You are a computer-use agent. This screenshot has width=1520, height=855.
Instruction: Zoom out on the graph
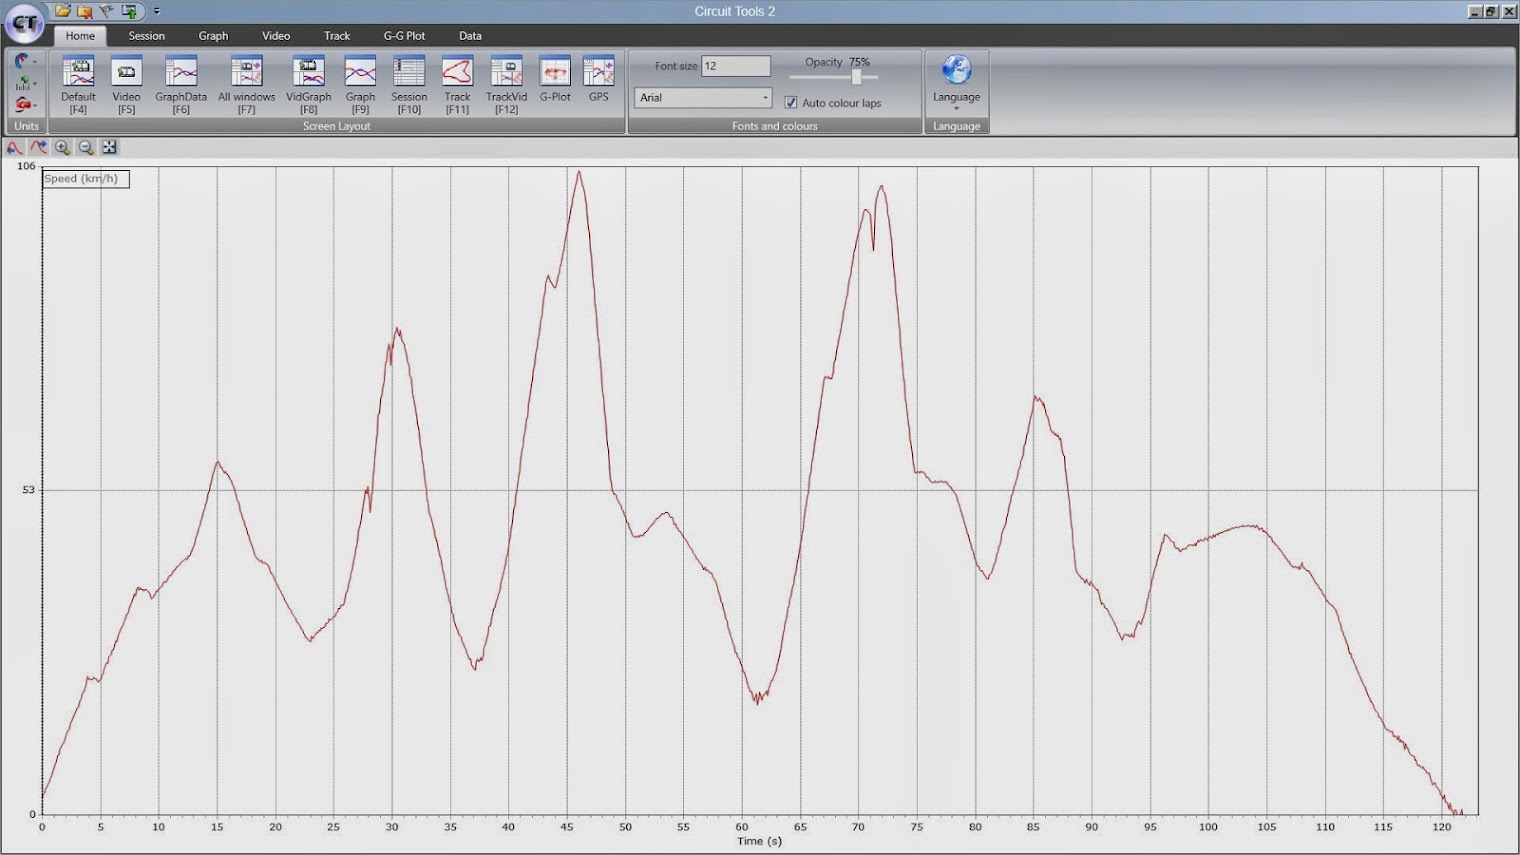click(86, 148)
